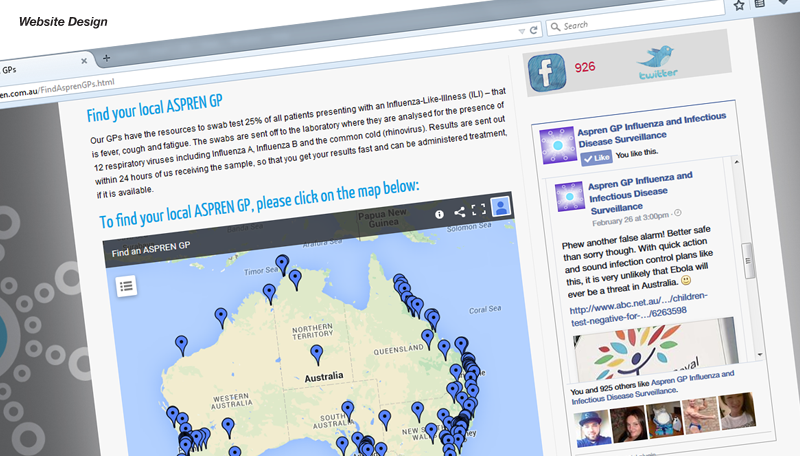Open a new browser tab

tap(106, 58)
